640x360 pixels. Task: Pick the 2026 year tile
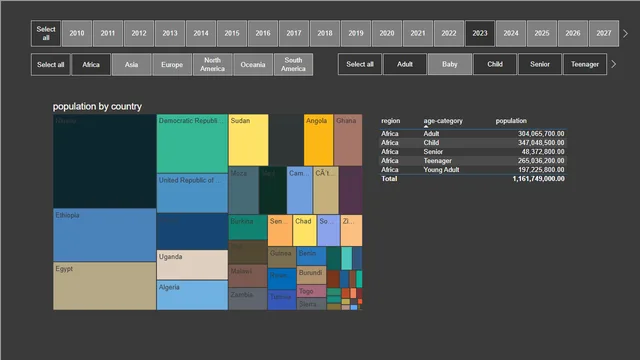(573, 33)
